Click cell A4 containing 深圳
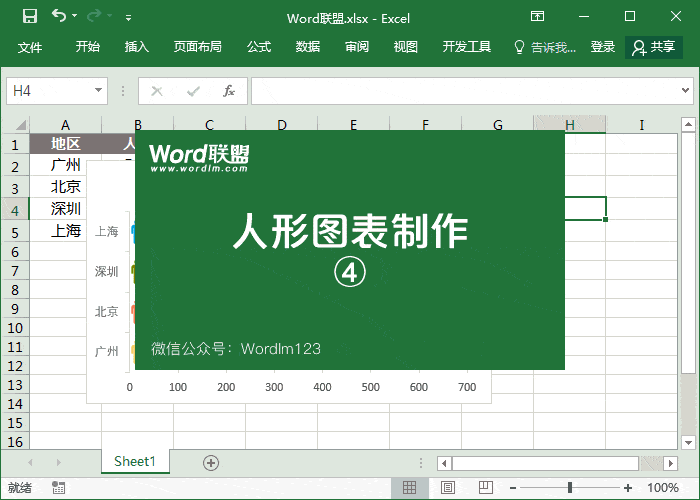This screenshot has width=700, height=500. 66,208
